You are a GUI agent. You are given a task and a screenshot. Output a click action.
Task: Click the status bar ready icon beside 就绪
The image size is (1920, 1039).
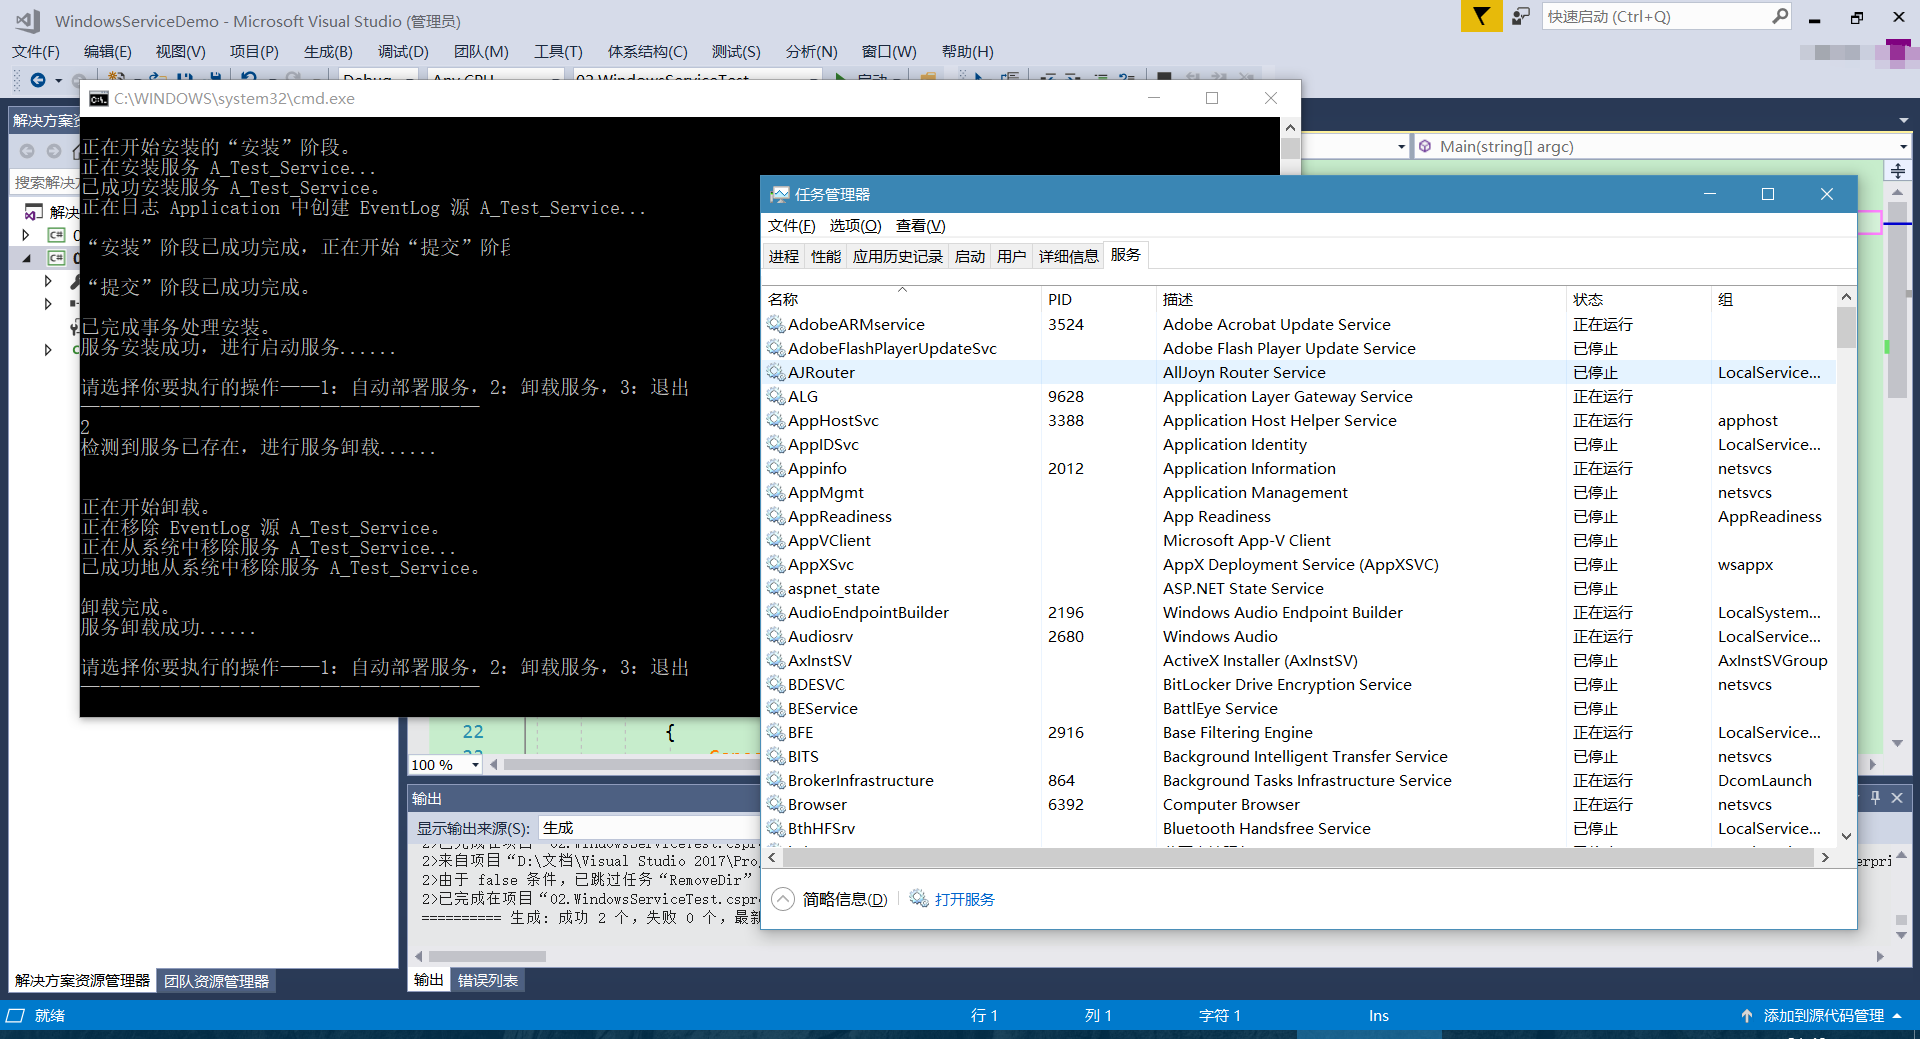click(x=15, y=1015)
